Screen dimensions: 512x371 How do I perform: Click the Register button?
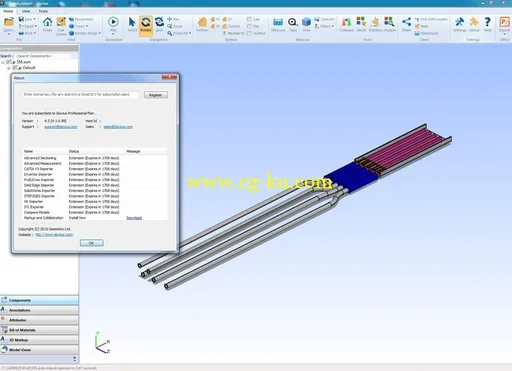[156, 95]
